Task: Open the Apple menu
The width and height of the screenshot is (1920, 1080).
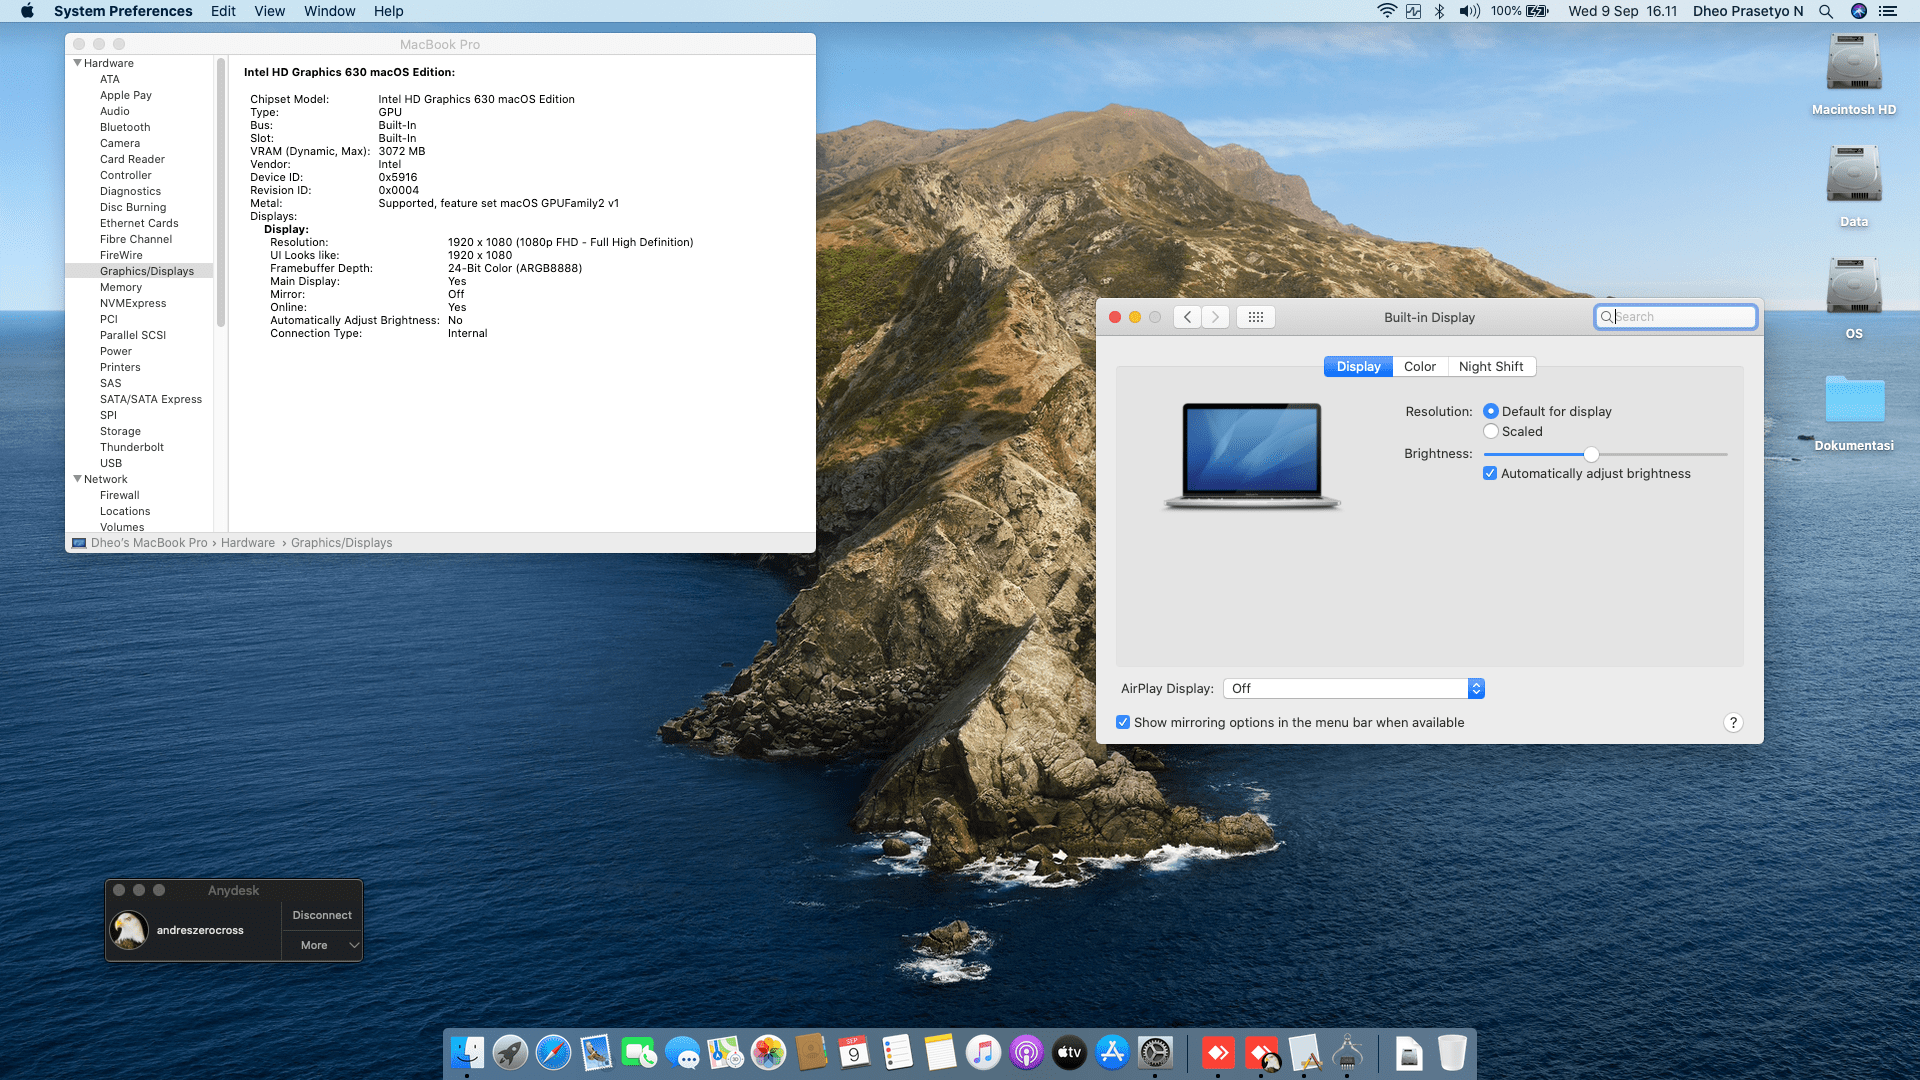Action: tap(27, 11)
